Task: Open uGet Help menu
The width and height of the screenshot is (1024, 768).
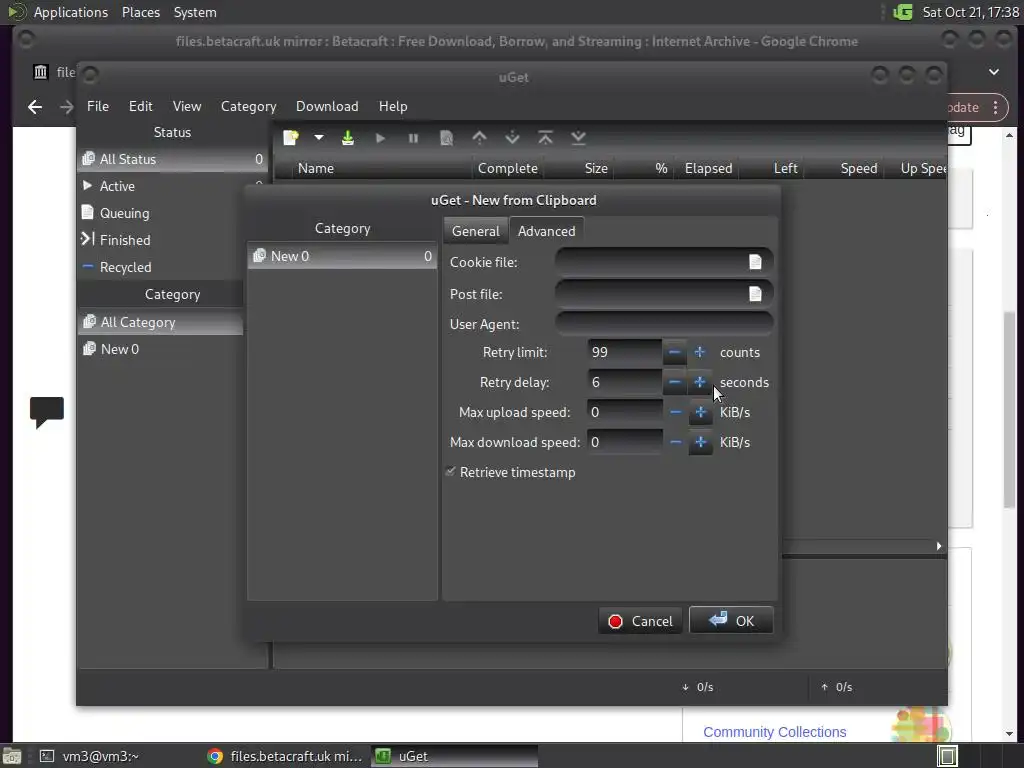Action: 393,106
